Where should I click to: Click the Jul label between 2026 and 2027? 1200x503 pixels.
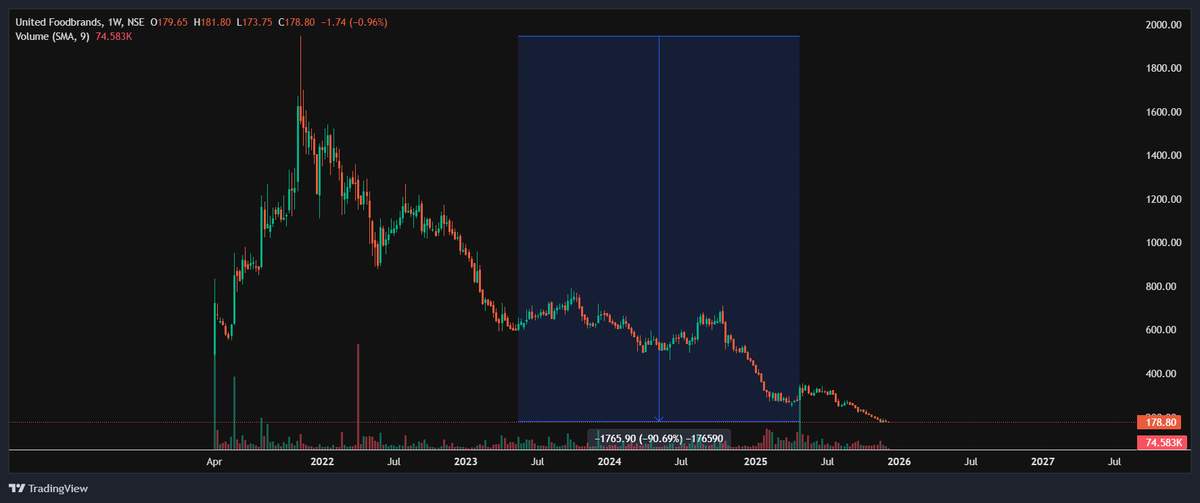(x=970, y=462)
